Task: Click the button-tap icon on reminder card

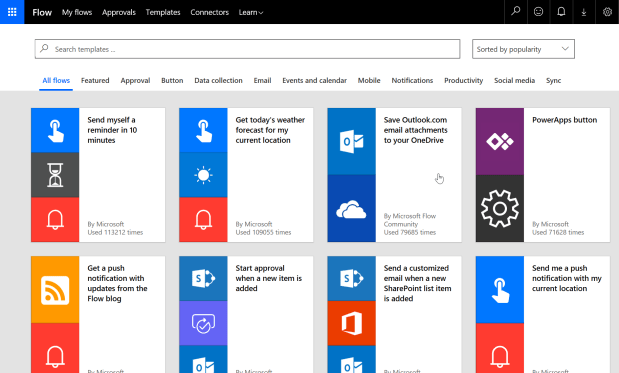Action: tap(55, 130)
